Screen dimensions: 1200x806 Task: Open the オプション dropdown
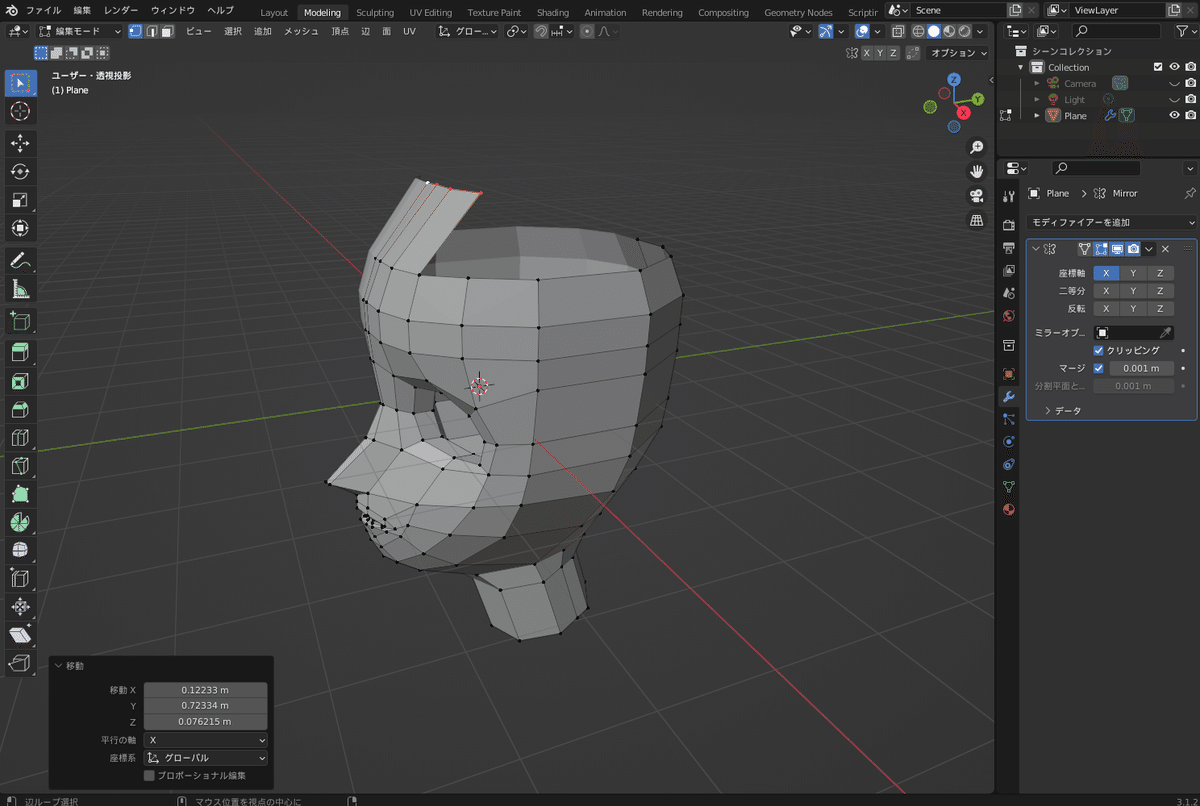tap(957, 53)
